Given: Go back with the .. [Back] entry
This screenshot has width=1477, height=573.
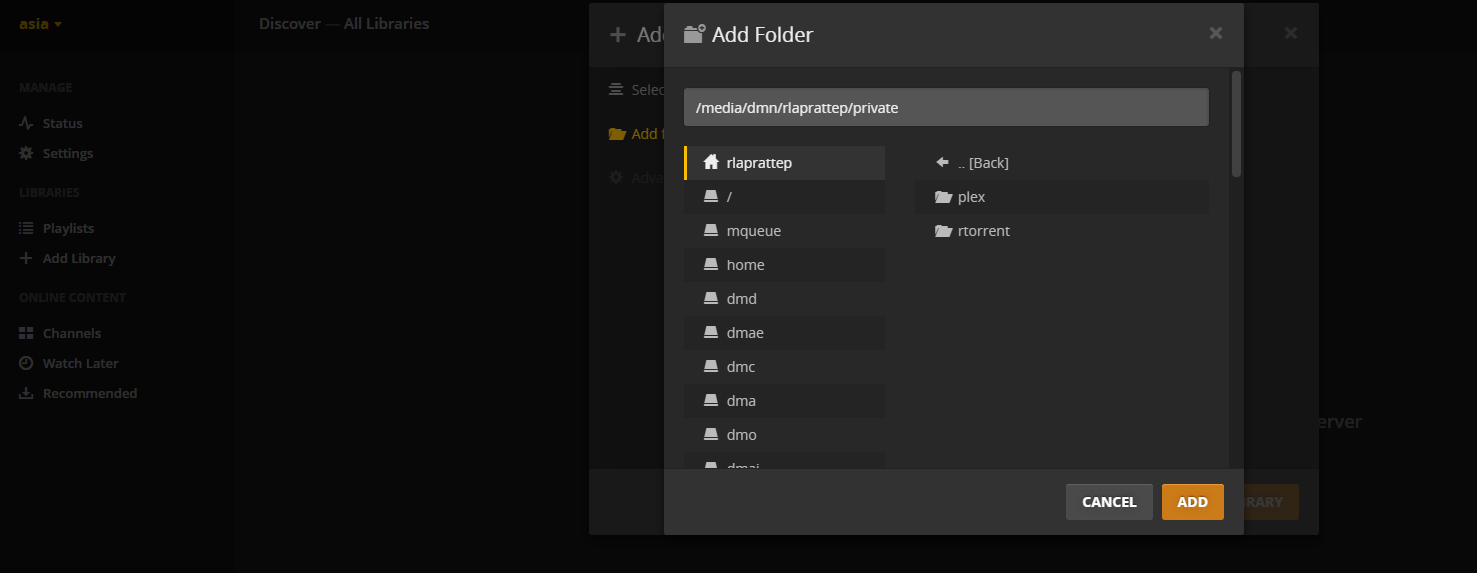Looking at the screenshot, I should click(x=1062, y=163).
